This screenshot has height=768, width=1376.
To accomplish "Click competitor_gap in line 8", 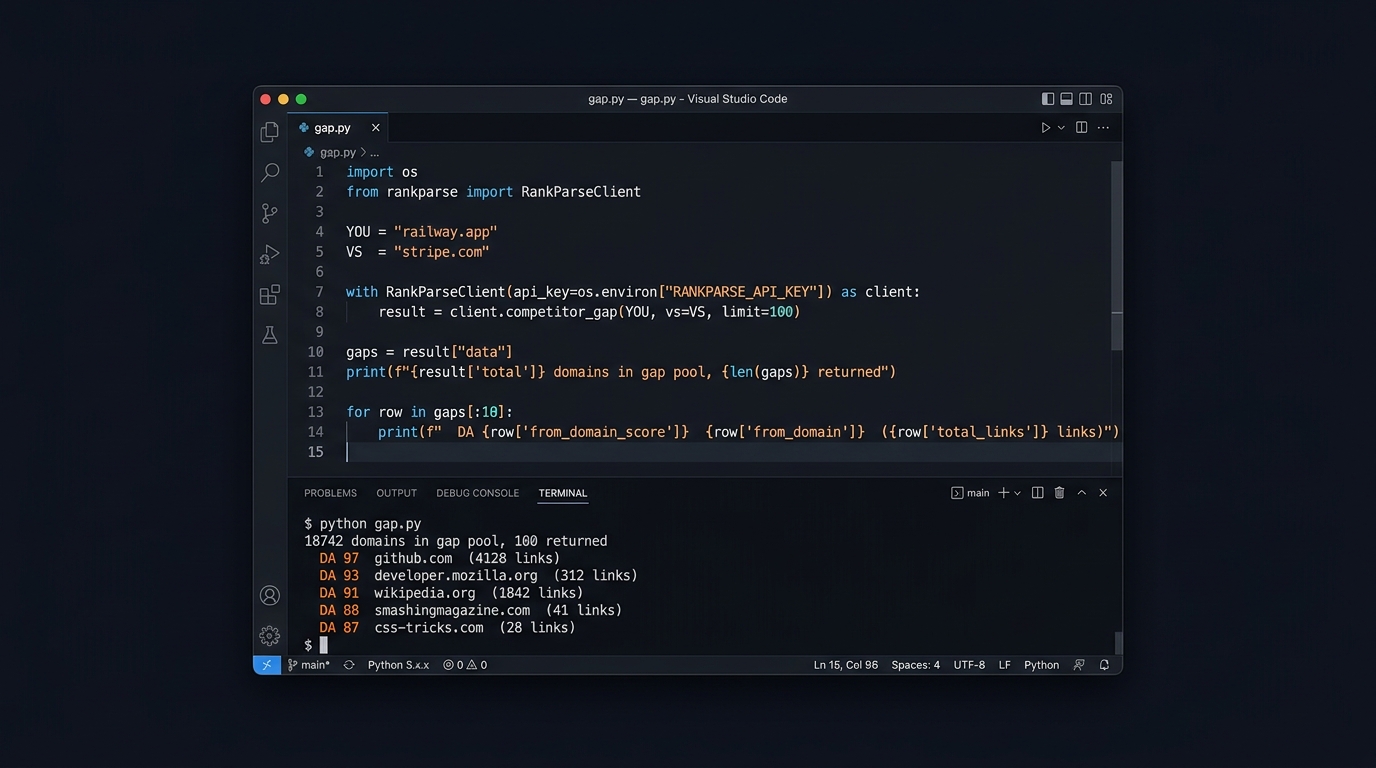I will [560, 312].
